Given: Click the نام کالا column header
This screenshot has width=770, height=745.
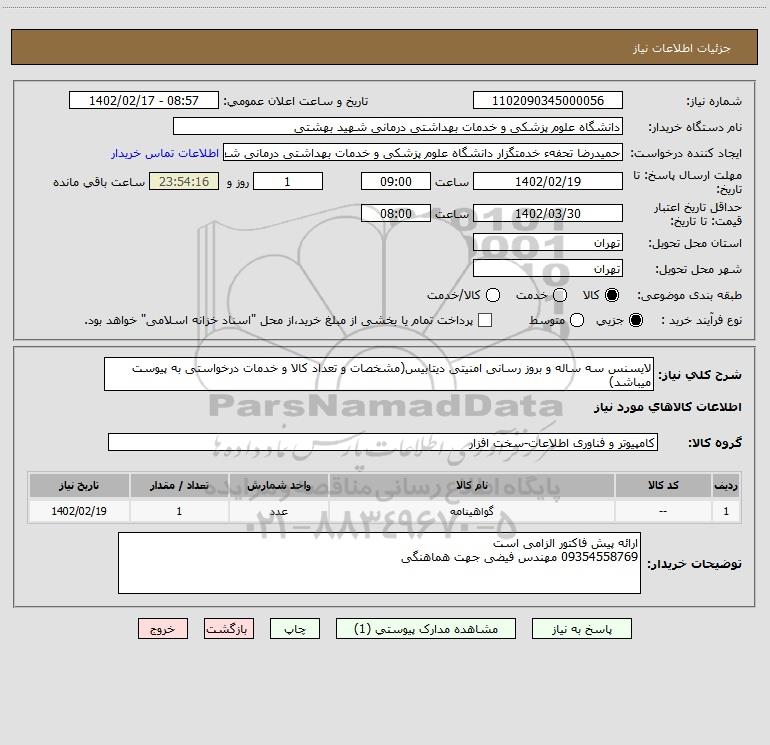Looking at the screenshot, I should (x=471, y=485).
